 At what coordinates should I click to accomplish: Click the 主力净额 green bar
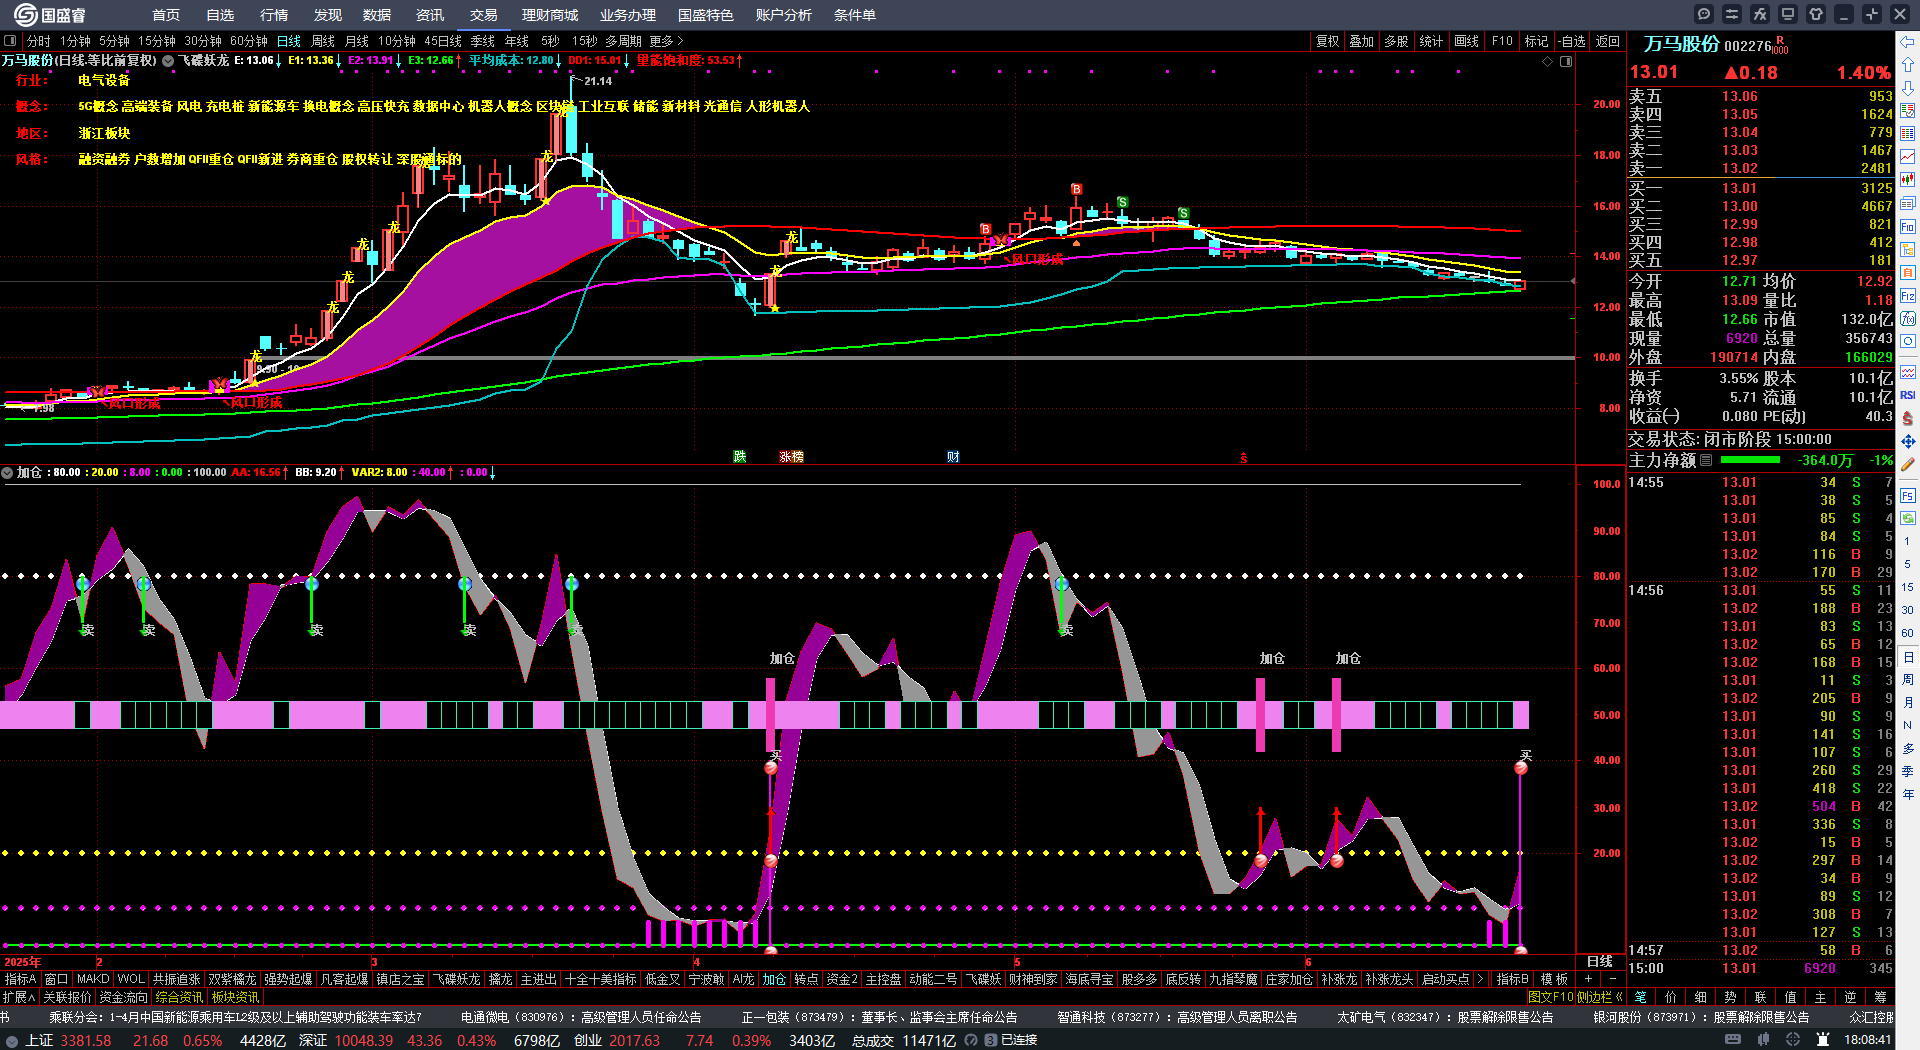pos(1750,460)
